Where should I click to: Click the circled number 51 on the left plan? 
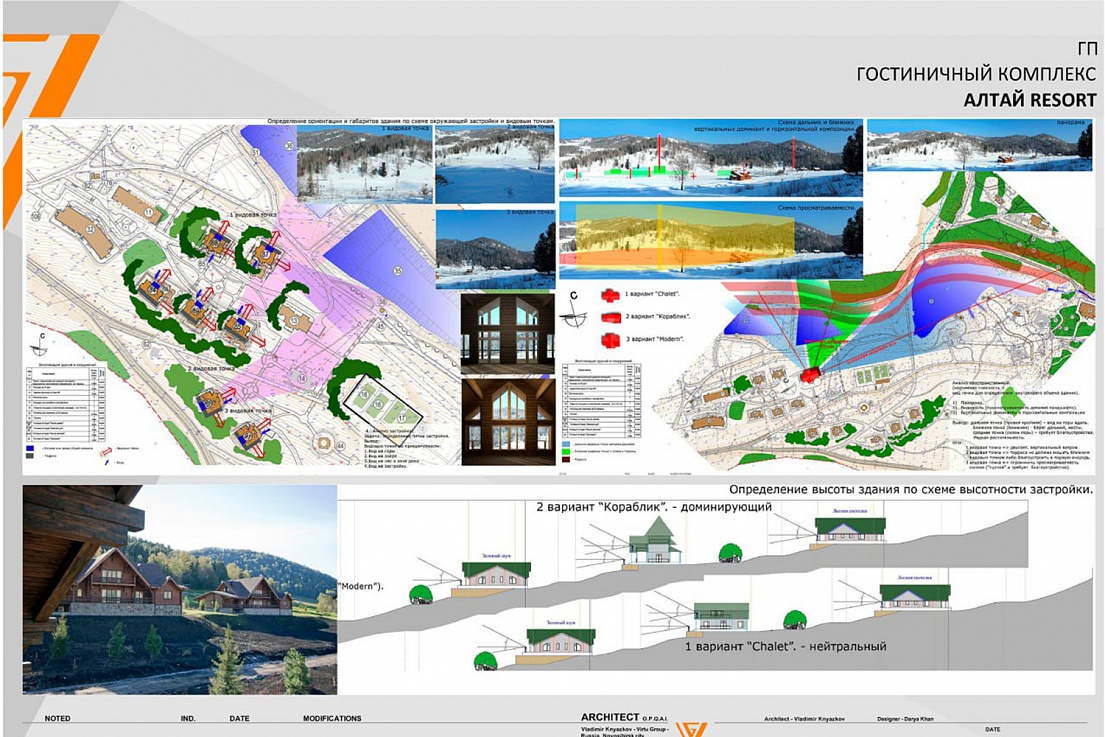(256, 152)
